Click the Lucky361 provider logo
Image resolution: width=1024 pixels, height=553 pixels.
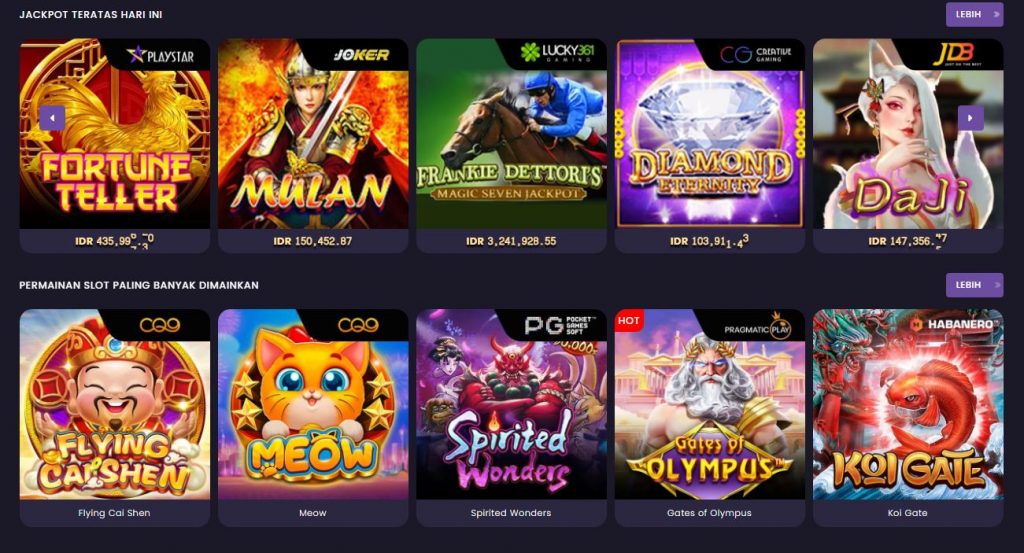pyautogui.click(x=558, y=52)
